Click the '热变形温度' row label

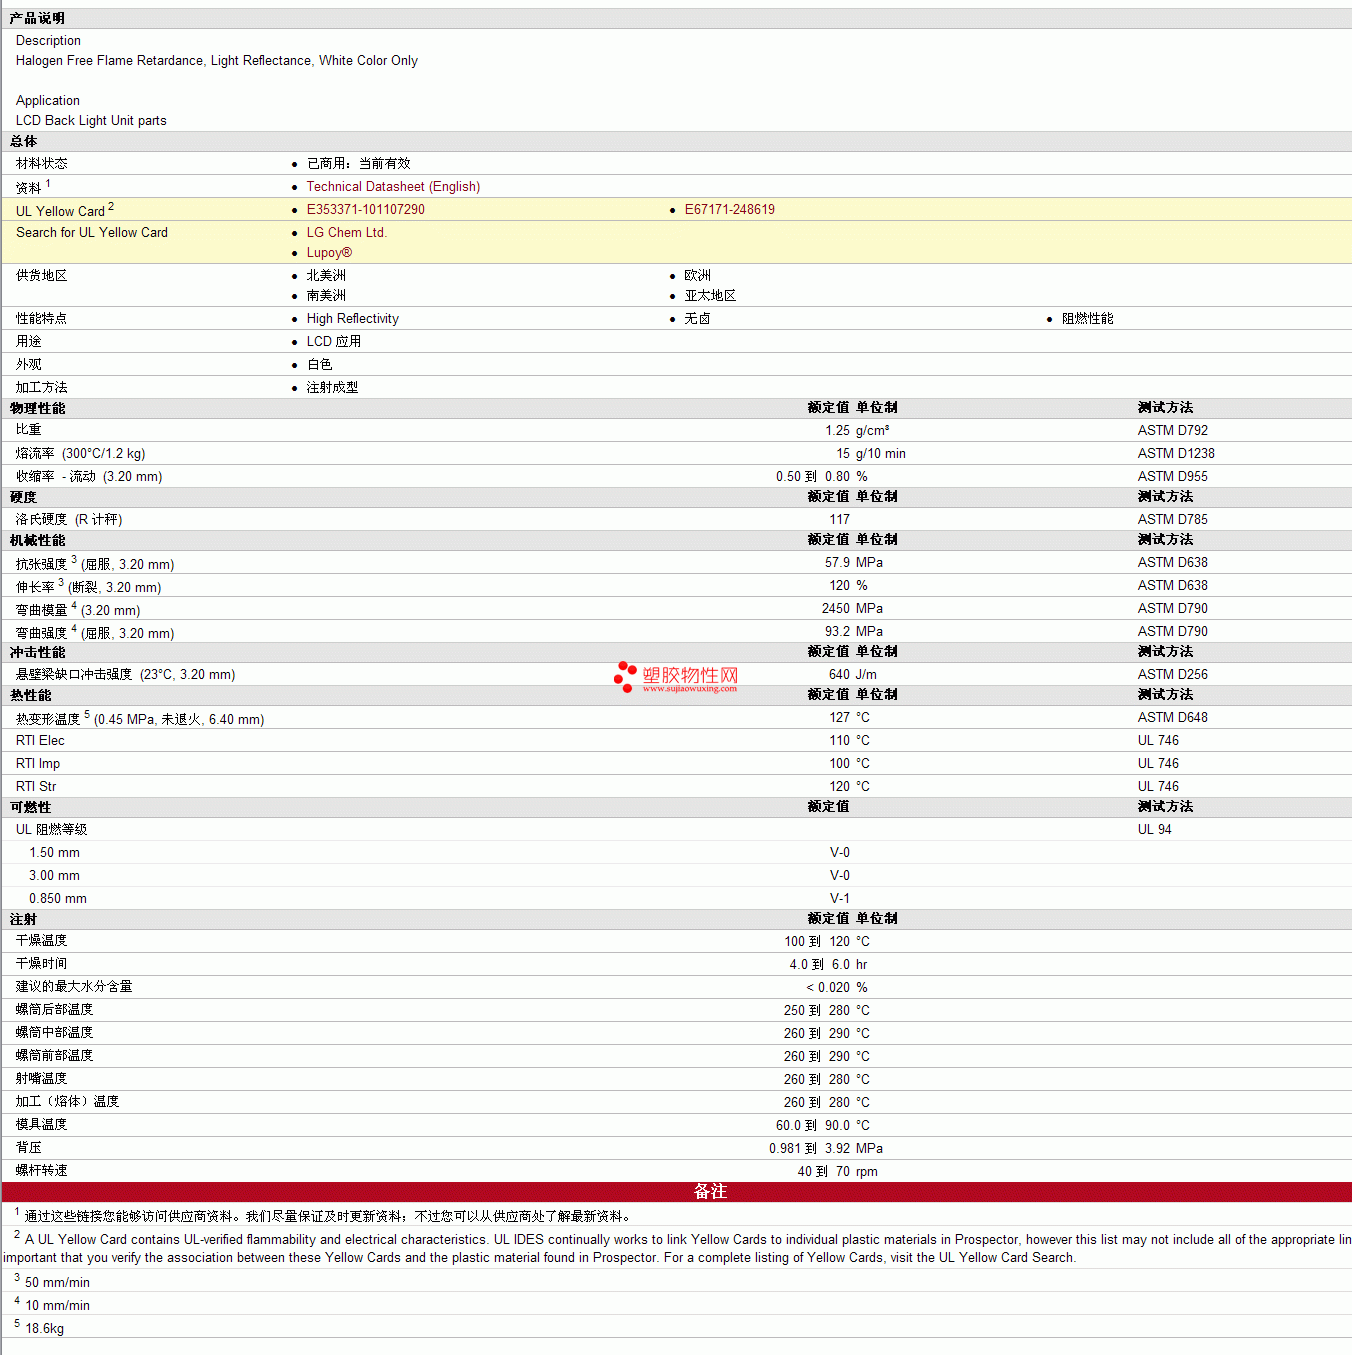click(x=140, y=718)
